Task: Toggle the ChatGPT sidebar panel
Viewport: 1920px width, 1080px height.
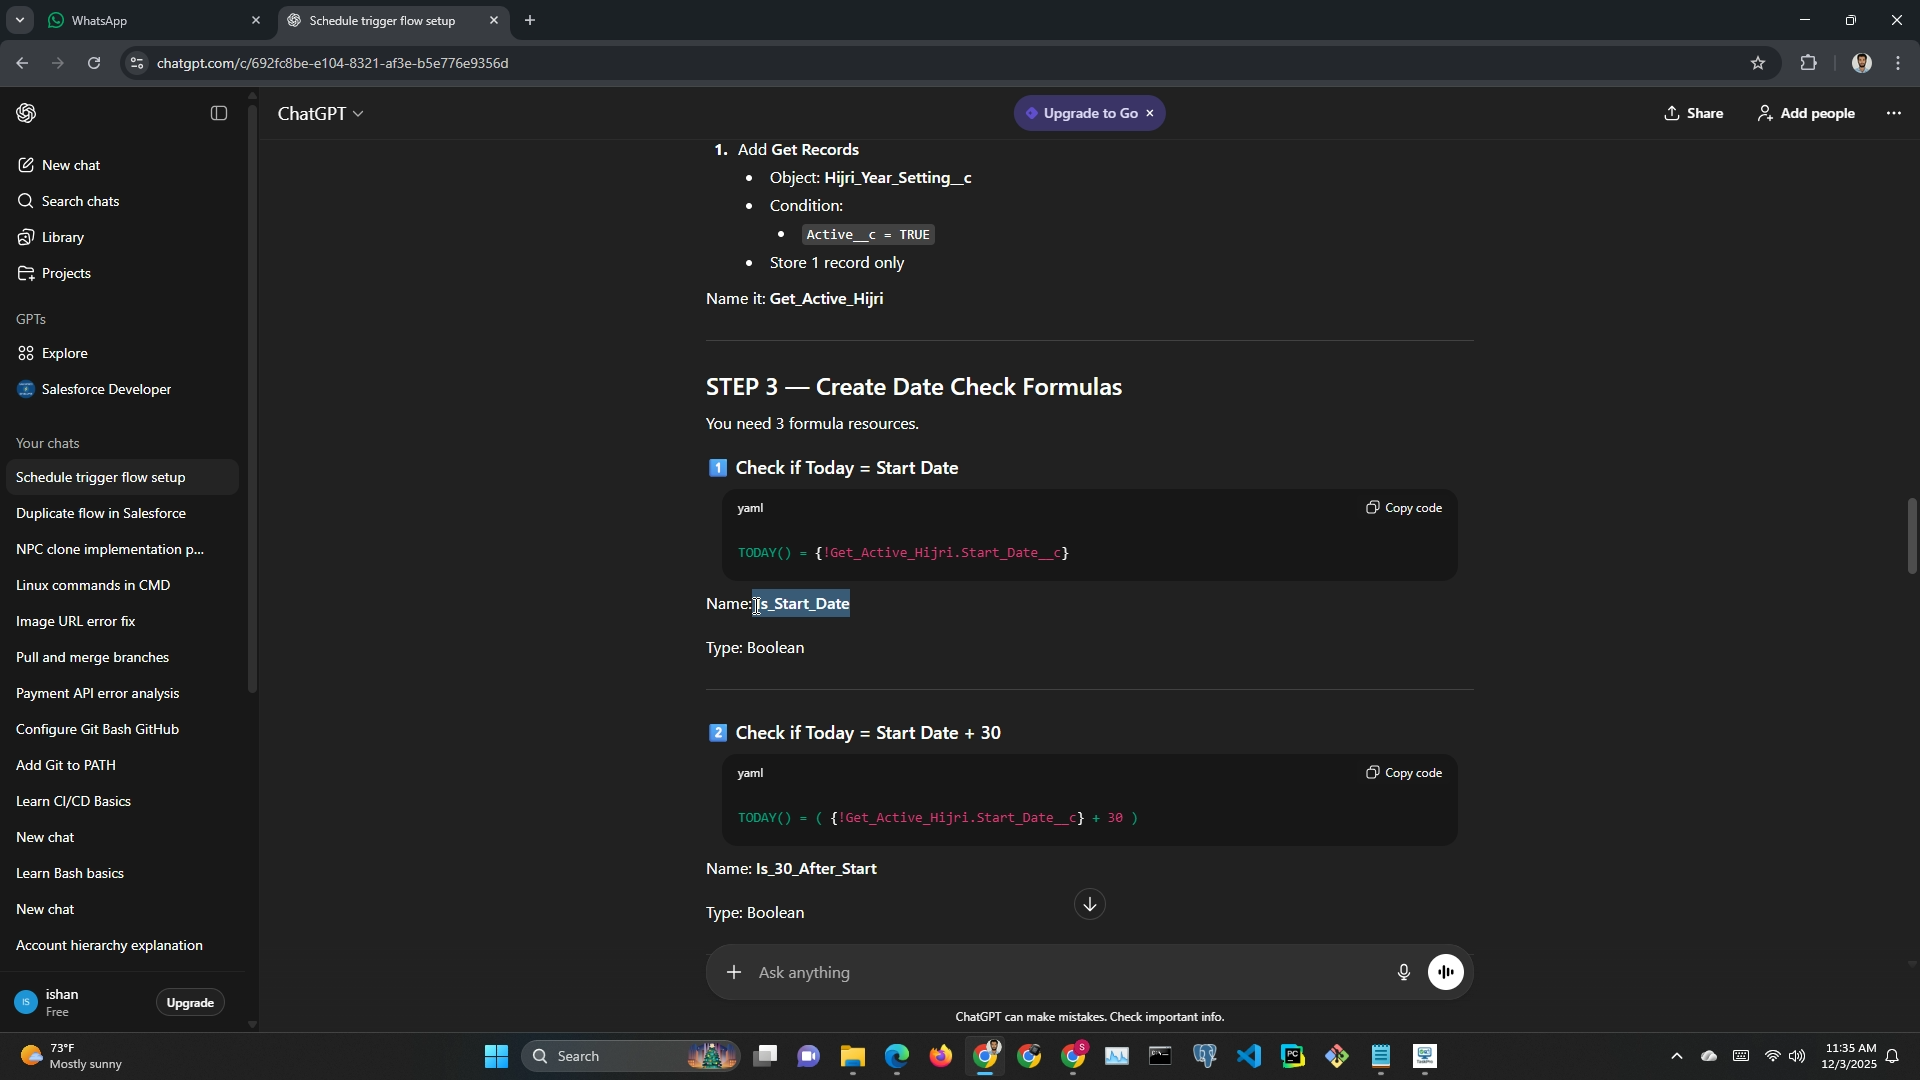Action: pos(219,113)
